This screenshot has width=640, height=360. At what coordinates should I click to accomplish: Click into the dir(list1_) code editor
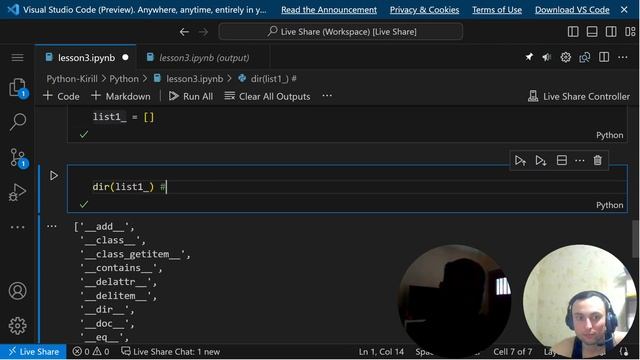coord(347,187)
